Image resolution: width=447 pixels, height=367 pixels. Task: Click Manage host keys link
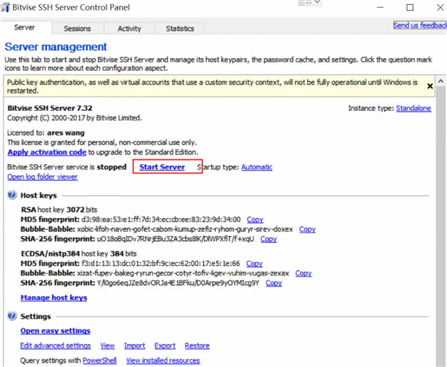pos(54,298)
